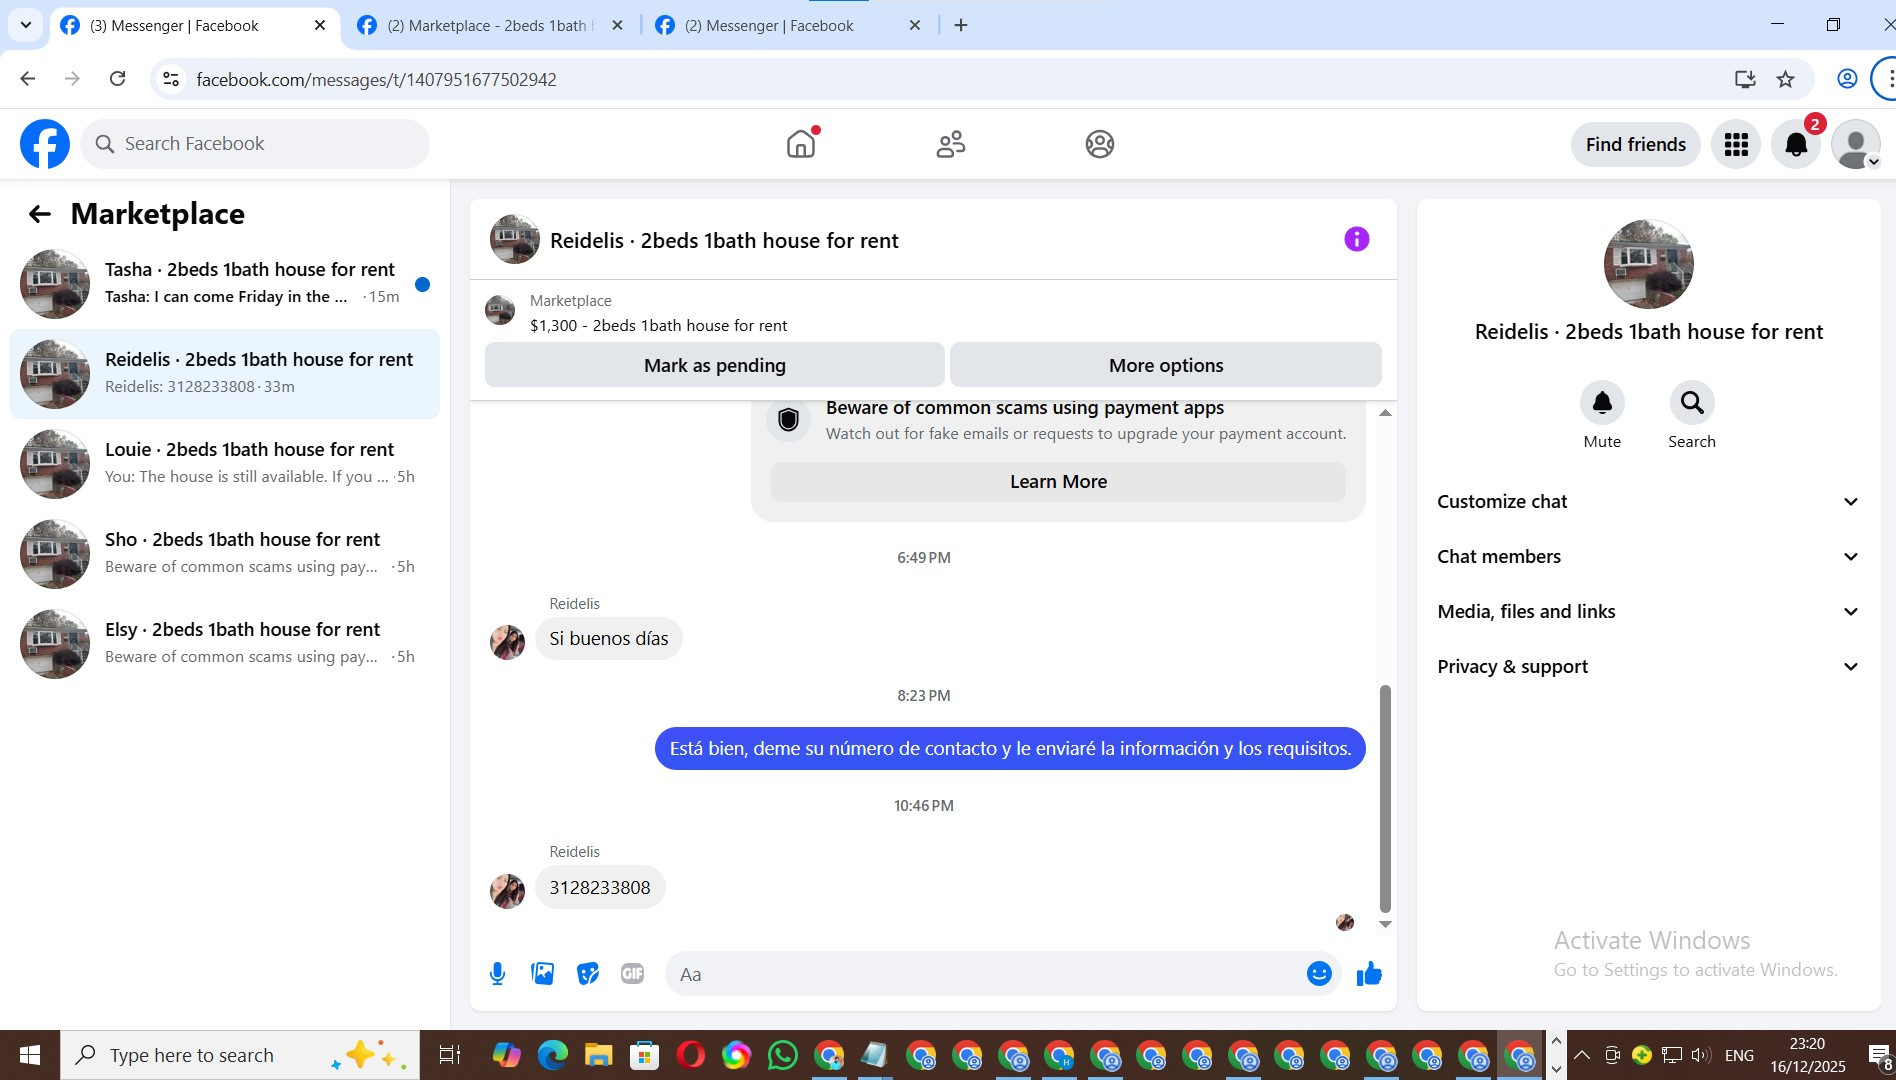Open the browser tab search dropdown

click(x=26, y=25)
